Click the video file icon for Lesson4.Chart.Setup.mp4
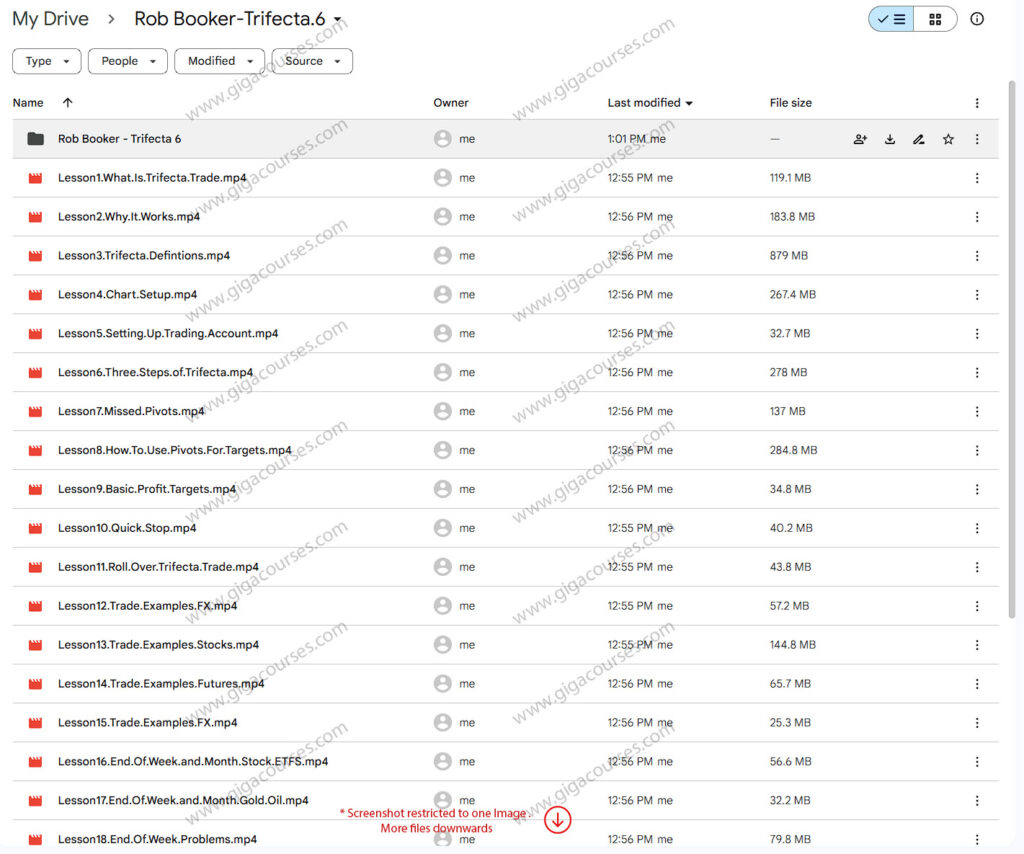1024x854 pixels. (36, 295)
